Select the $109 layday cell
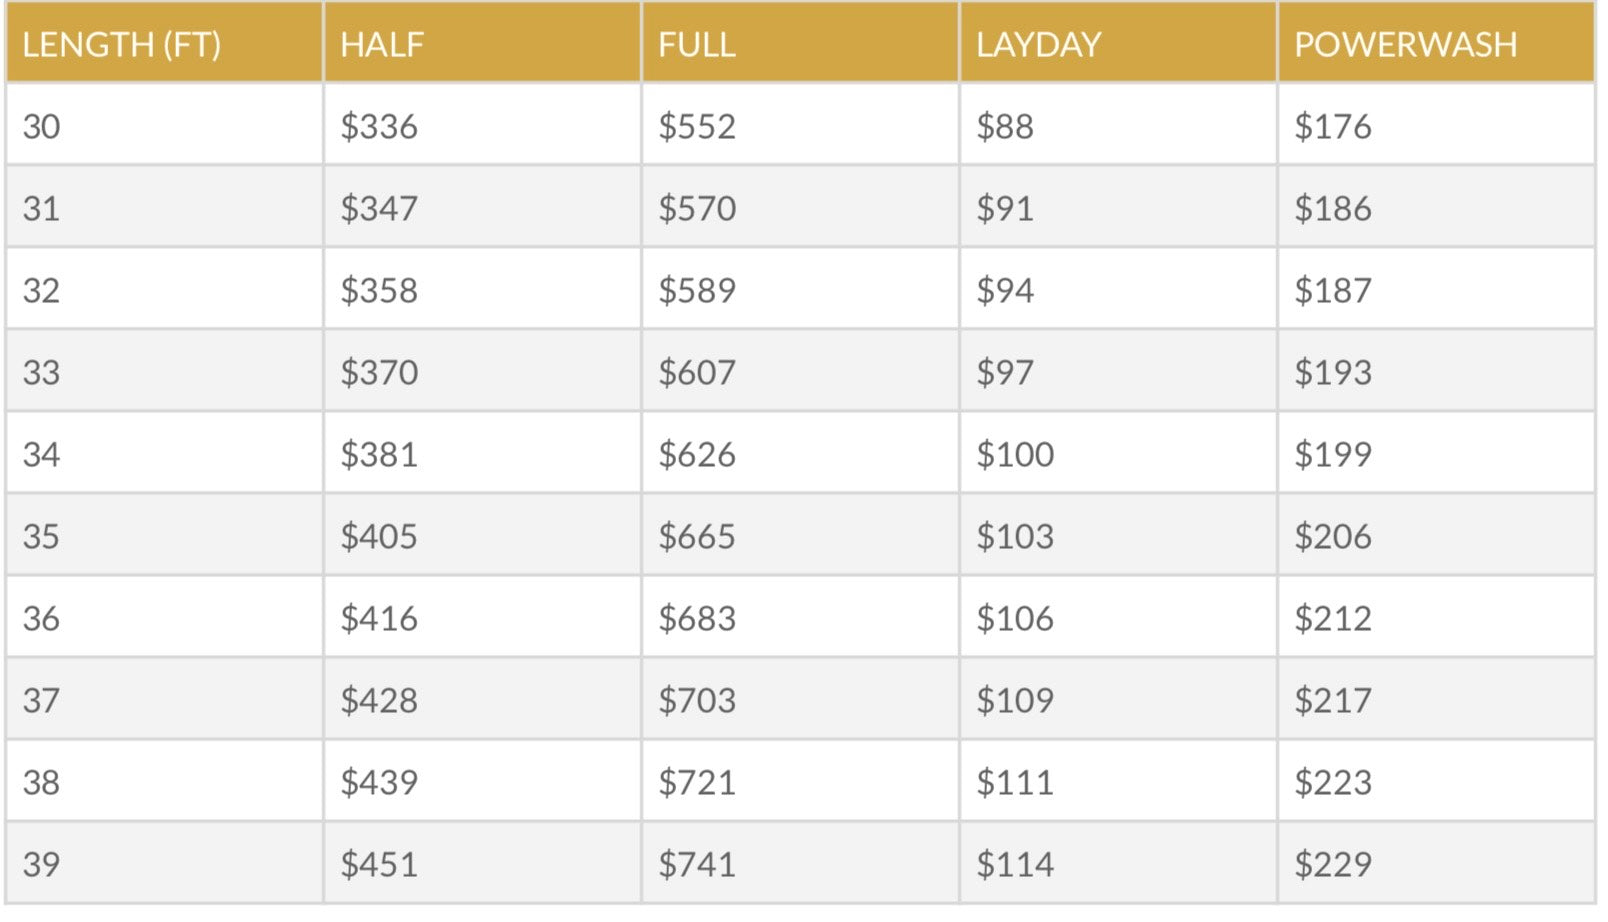1608x922 pixels. coord(1015,701)
